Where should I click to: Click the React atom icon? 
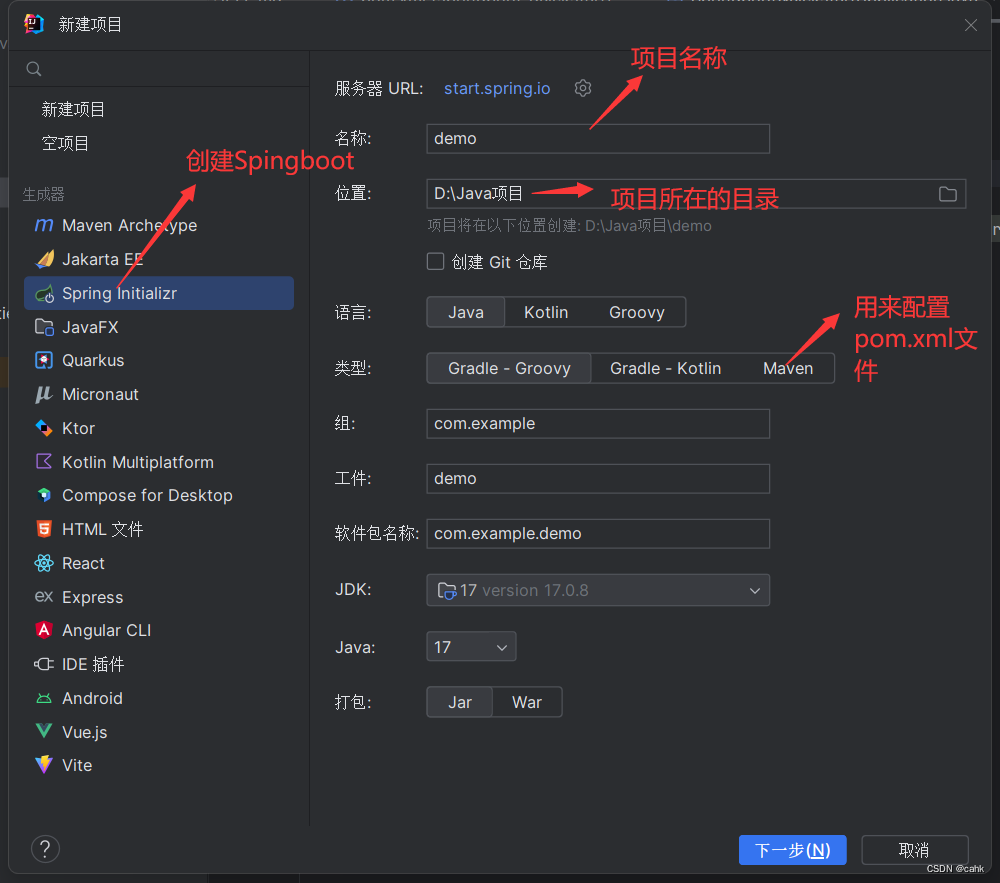(44, 563)
